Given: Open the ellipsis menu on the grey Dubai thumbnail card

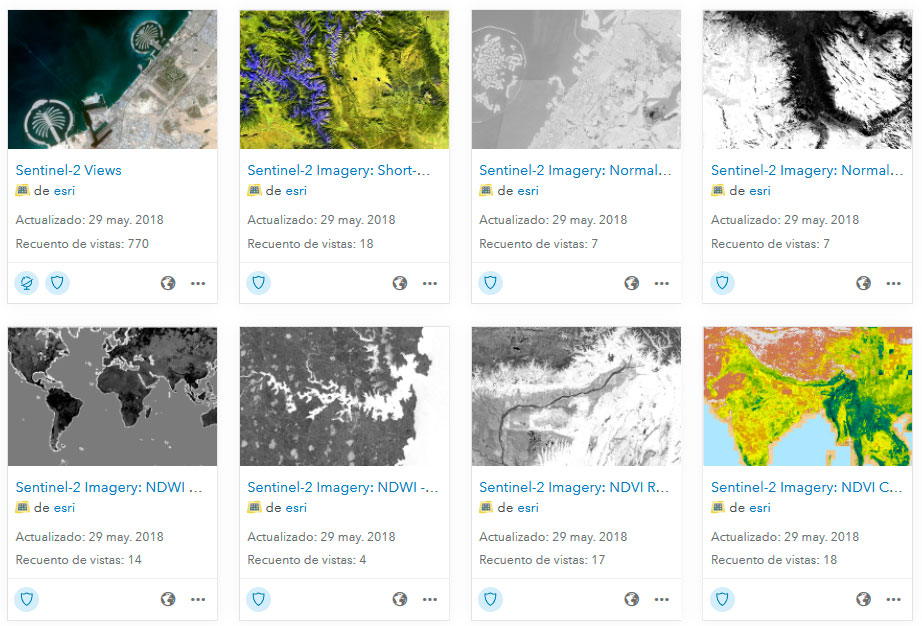Looking at the screenshot, I should [x=662, y=283].
